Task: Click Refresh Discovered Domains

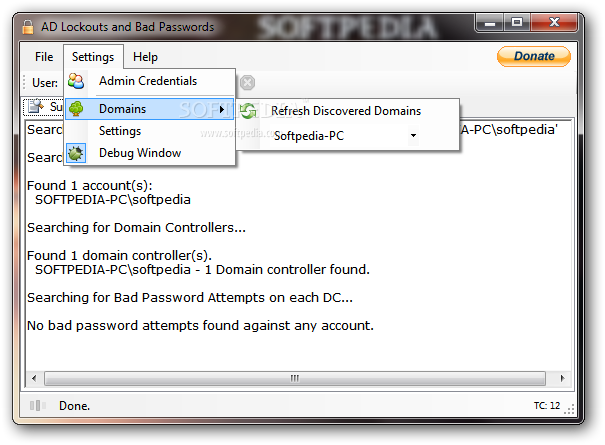Action: pos(346,111)
